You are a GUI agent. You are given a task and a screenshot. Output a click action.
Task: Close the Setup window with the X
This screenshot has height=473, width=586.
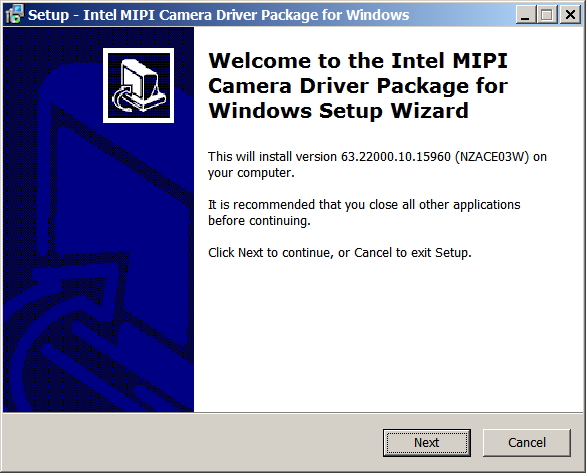click(570, 15)
